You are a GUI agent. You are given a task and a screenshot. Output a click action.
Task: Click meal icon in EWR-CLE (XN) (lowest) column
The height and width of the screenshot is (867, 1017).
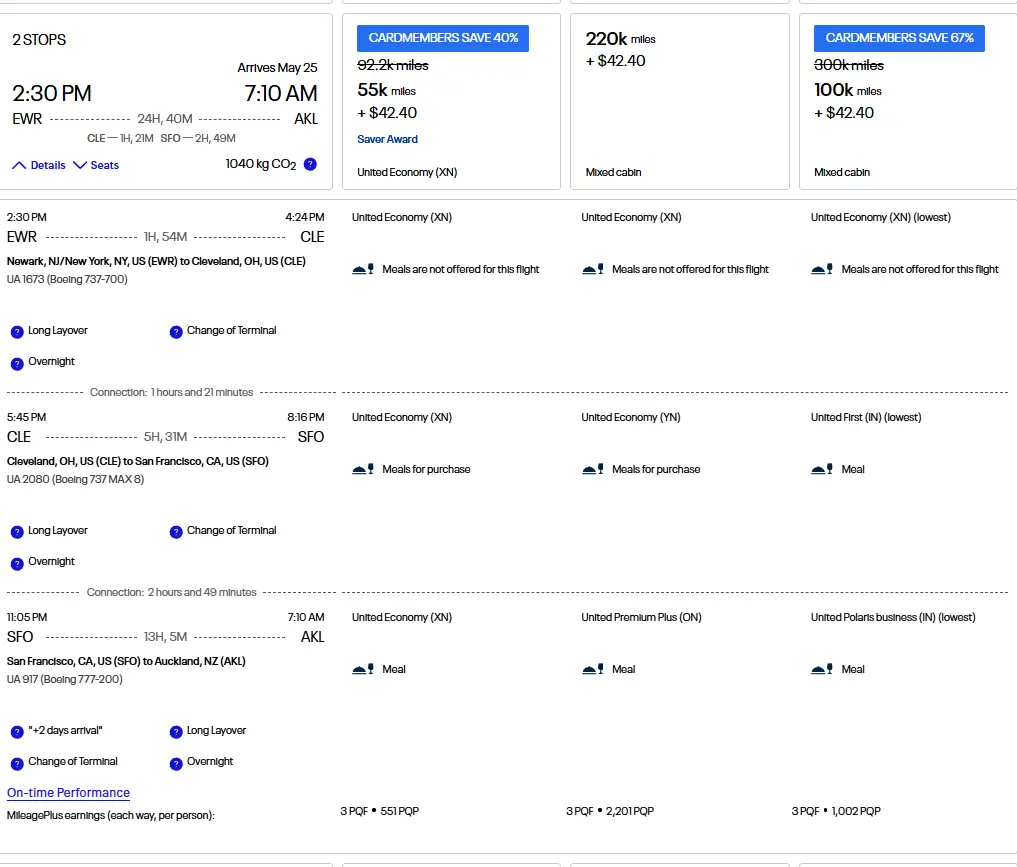[x=822, y=269]
